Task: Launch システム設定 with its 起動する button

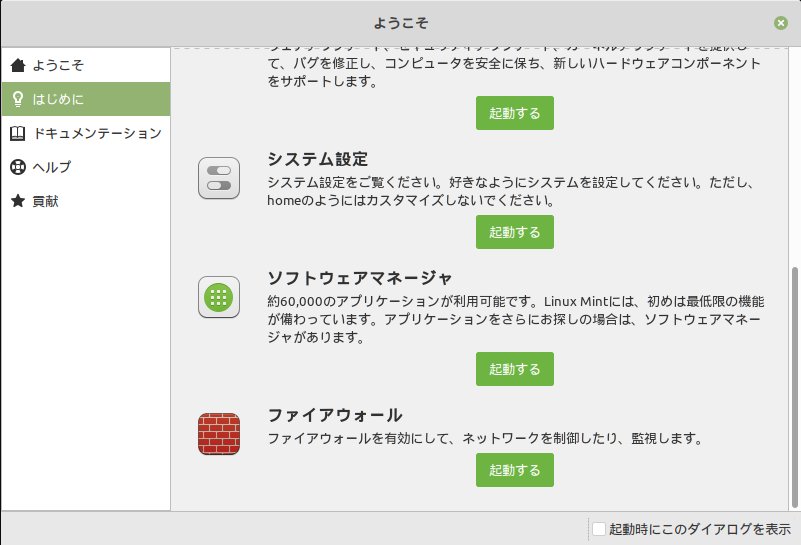Action: pyautogui.click(x=514, y=232)
